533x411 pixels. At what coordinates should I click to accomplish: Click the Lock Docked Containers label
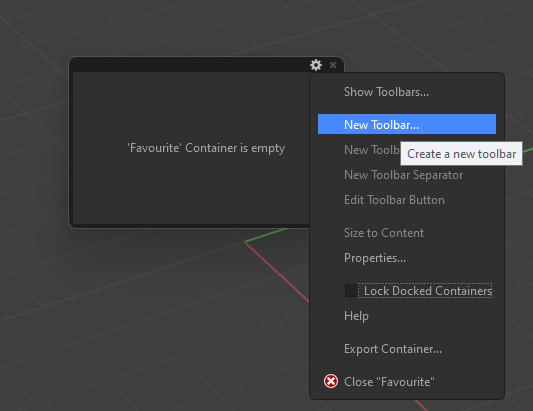pos(428,291)
